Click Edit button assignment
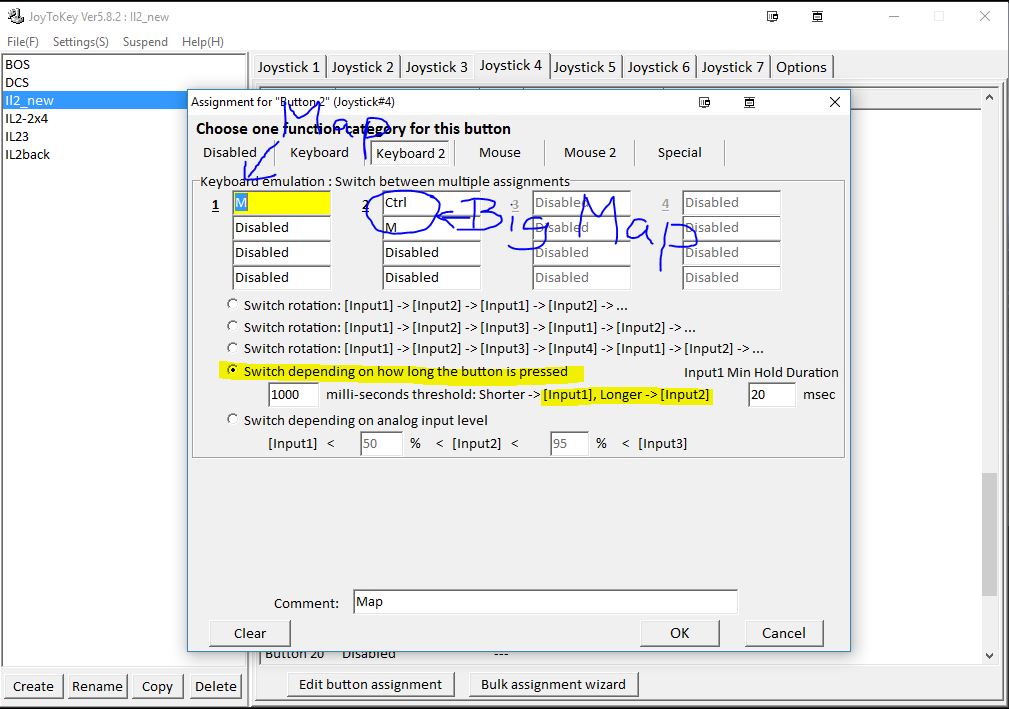This screenshot has height=709, width=1009. [x=371, y=685]
